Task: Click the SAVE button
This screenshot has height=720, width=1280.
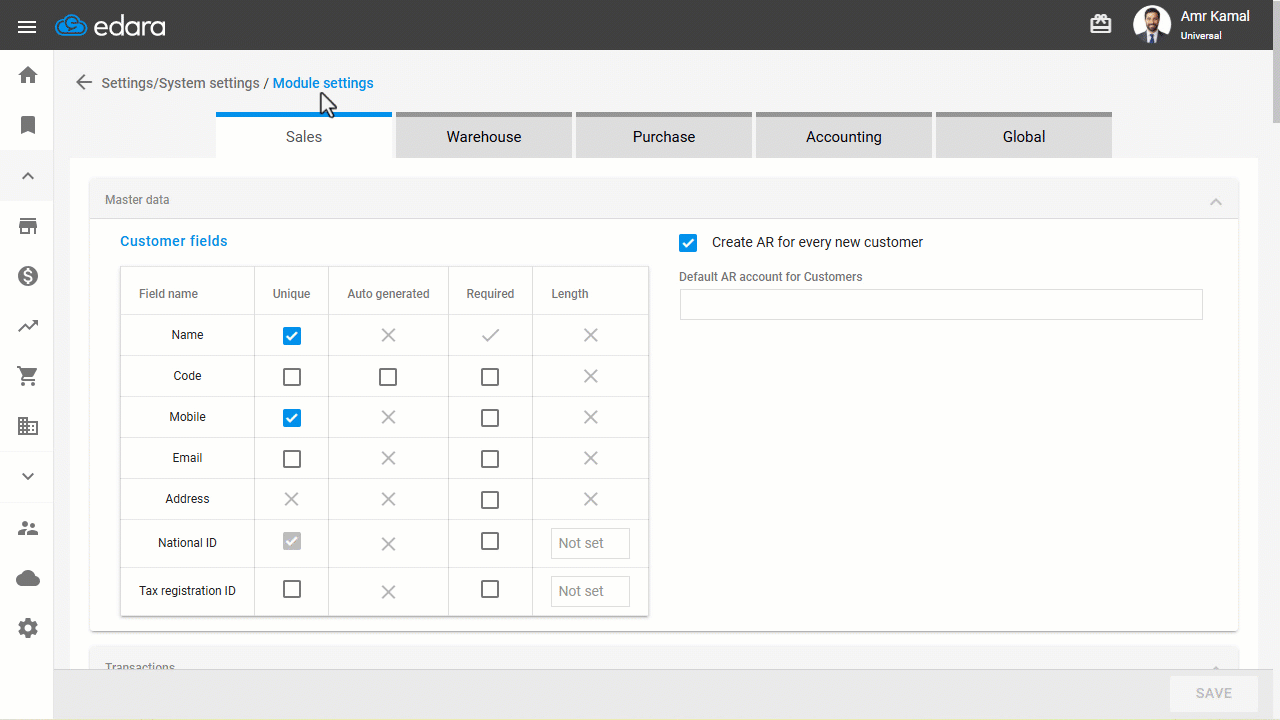Action: click(1214, 693)
